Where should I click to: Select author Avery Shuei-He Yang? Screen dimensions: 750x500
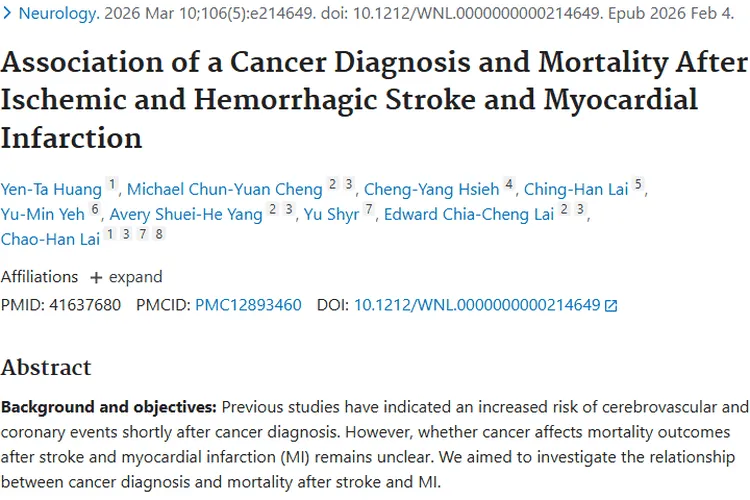coord(186,213)
